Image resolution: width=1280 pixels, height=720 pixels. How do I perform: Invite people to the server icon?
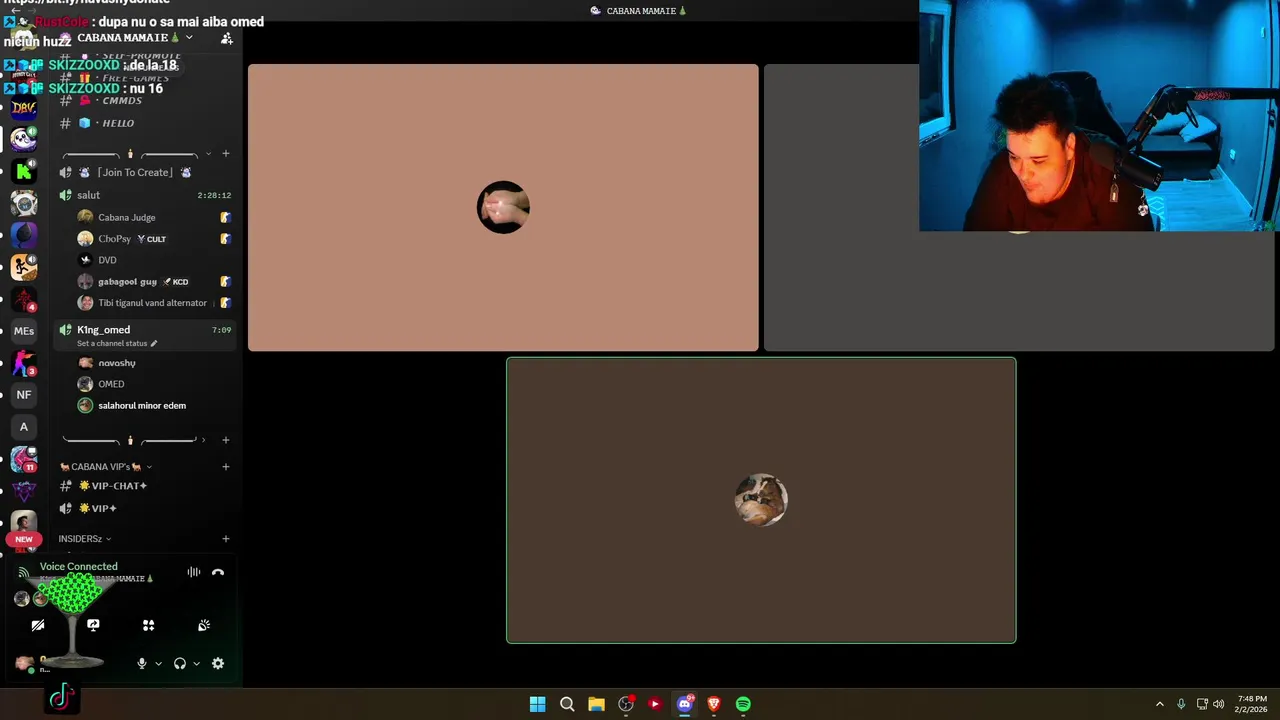[x=227, y=38]
